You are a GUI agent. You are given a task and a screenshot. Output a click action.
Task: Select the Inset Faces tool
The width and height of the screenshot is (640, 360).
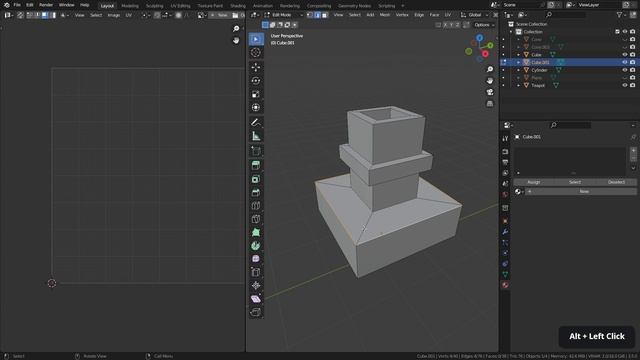(256, 179)
